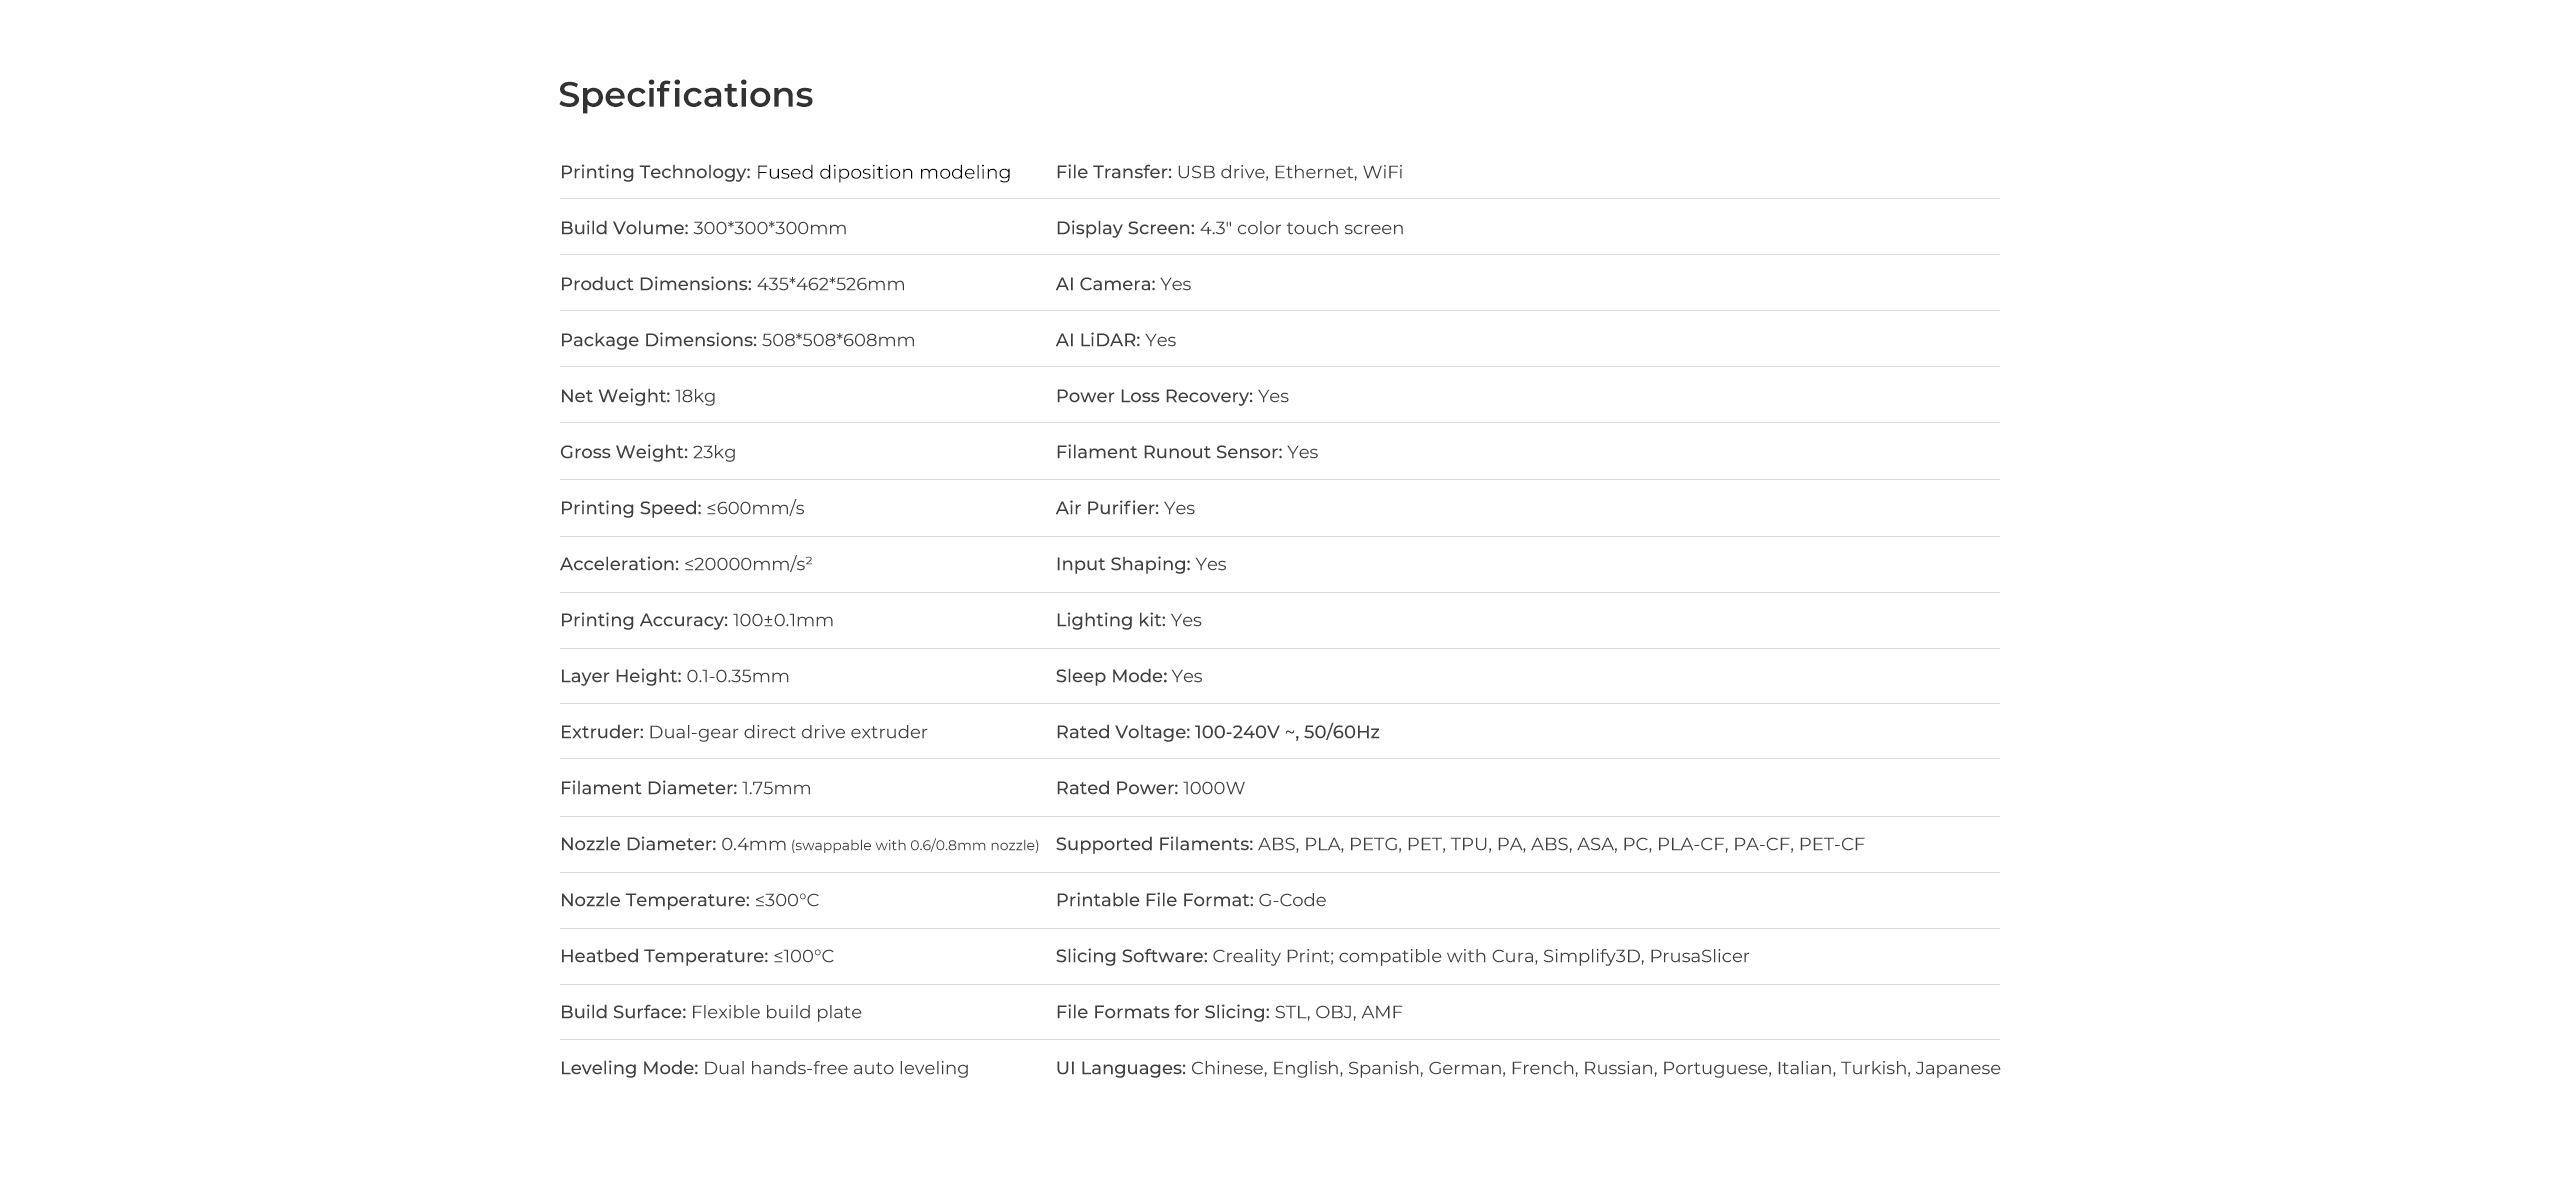Click the Nozzle Diameter 0.4mm entry
The height and width of the screenshot is (1180, 2560).
tap(673, 844)
